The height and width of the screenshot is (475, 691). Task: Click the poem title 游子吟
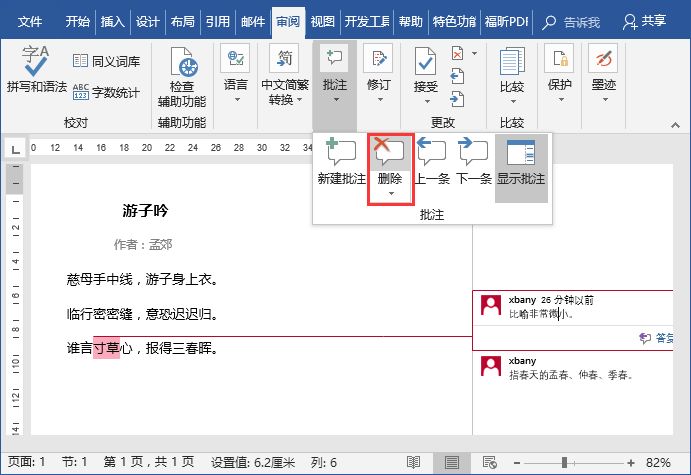[x=145, y=211]
